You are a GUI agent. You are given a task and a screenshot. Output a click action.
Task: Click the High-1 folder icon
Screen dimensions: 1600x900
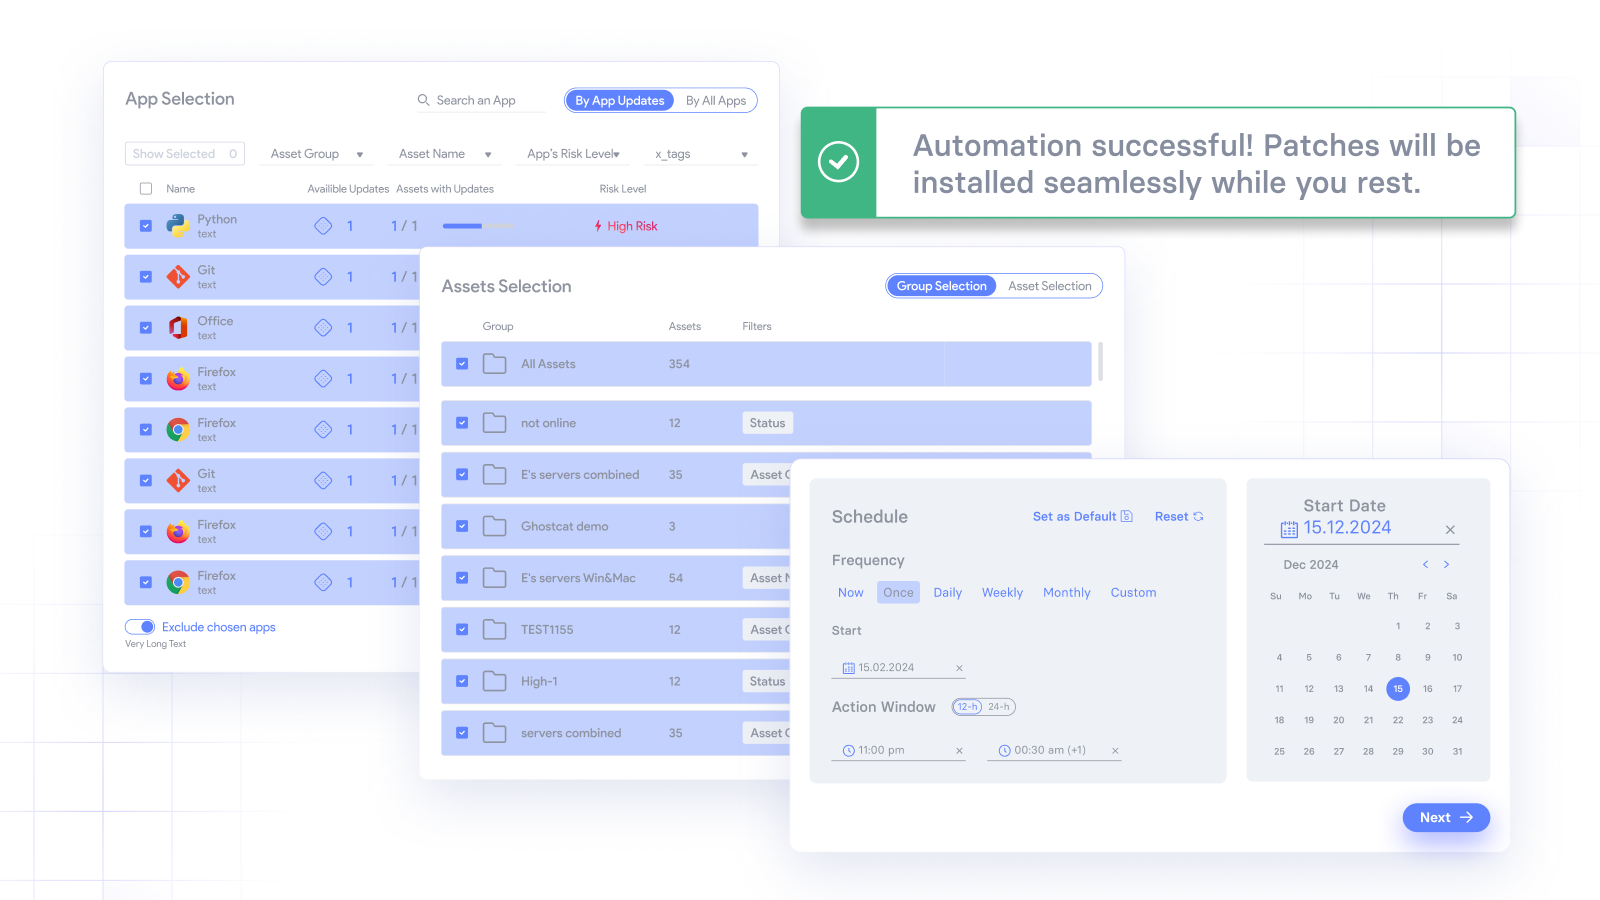[494, 681]
